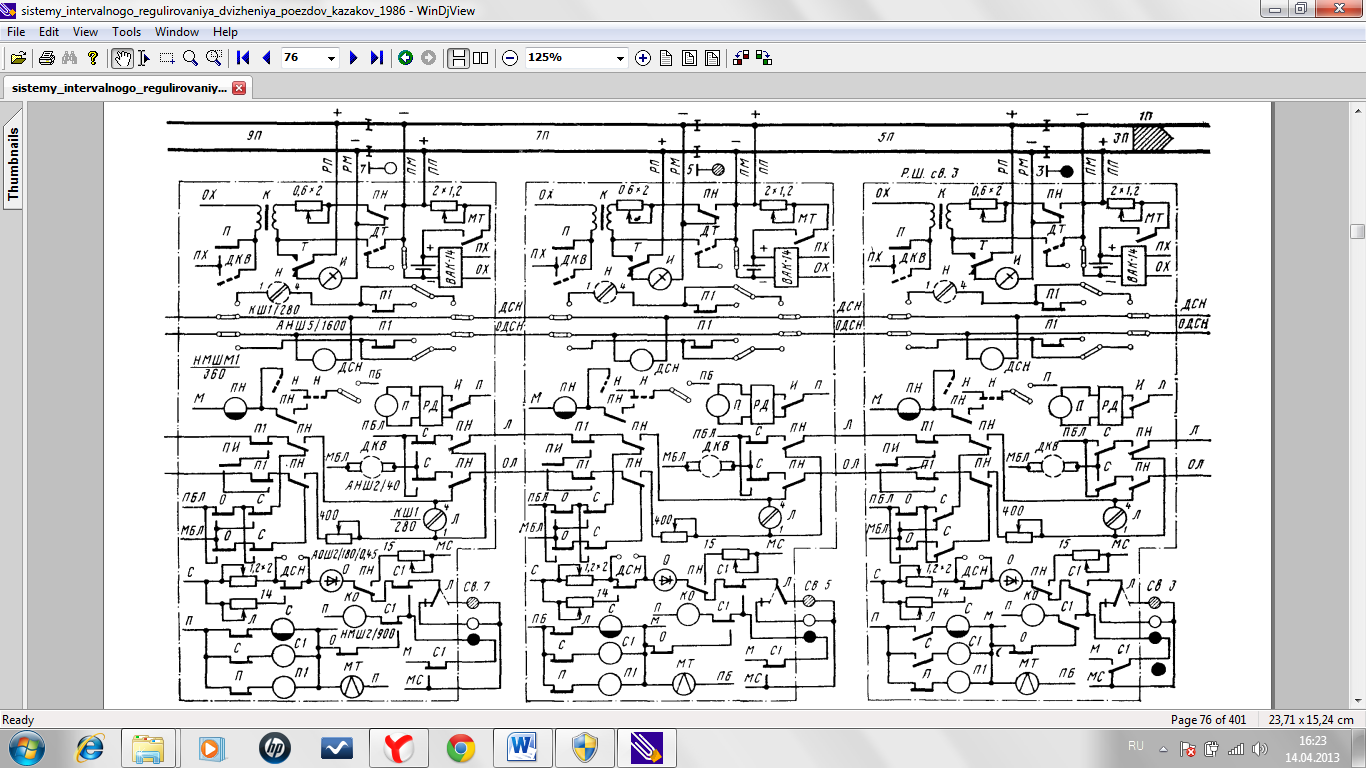Go to the first page
Screen dimensions: 1366x768
pos(243,58)
